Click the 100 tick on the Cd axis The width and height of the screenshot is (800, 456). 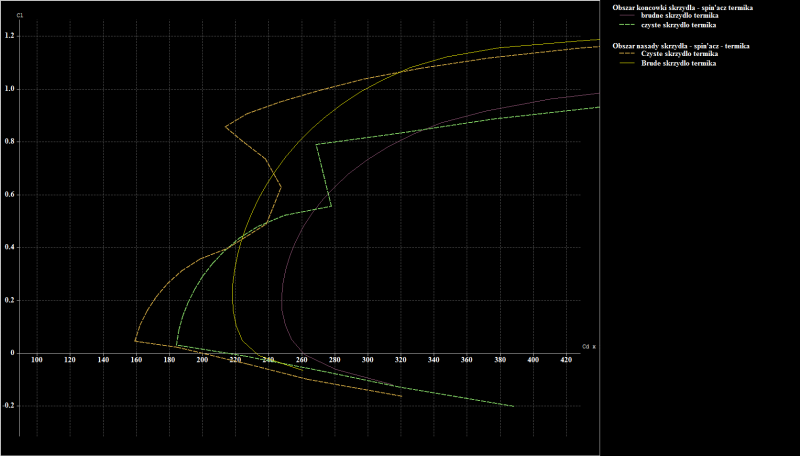pos(37,360)
